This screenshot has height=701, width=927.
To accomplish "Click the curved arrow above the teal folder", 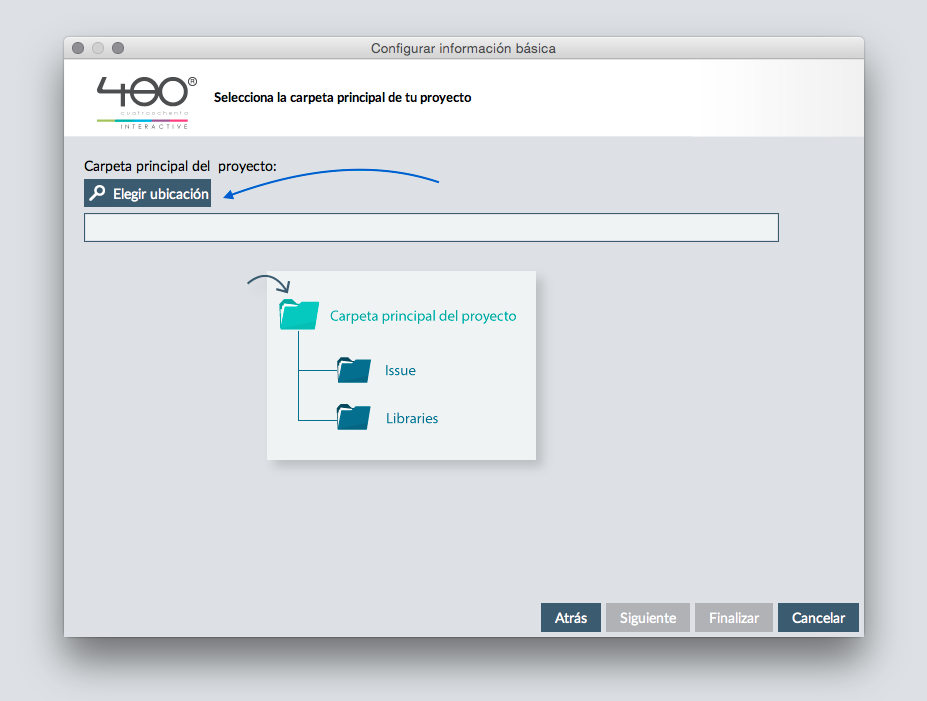I will click(268, 284).
